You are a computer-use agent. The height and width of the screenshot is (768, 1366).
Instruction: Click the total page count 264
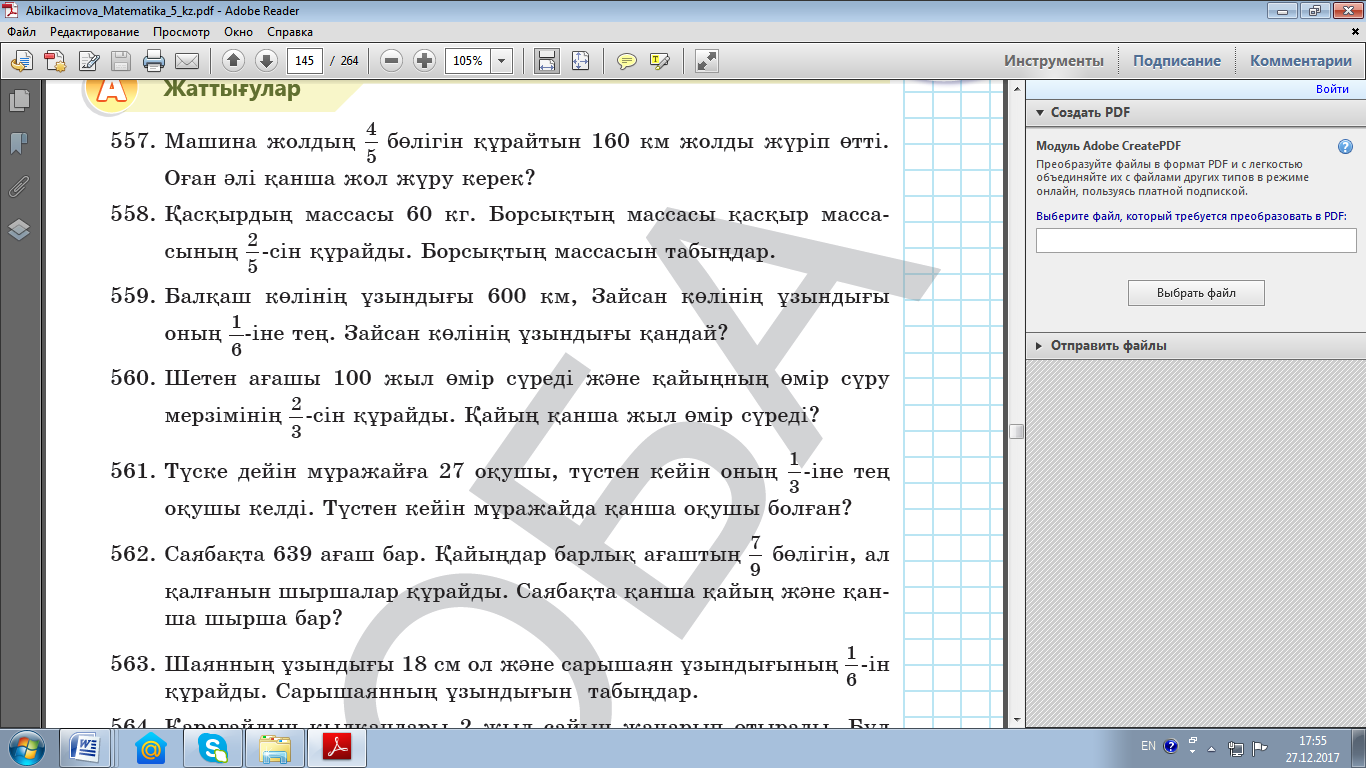click(349, 61)
